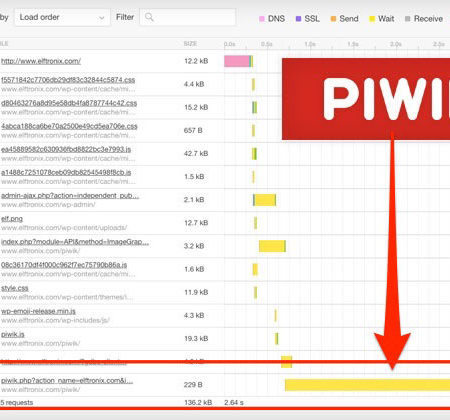Screen dimensions: 450x420
Task: Click the www.elftronix.com/wp-admin/ path text
Action: [x=48, y=204]
